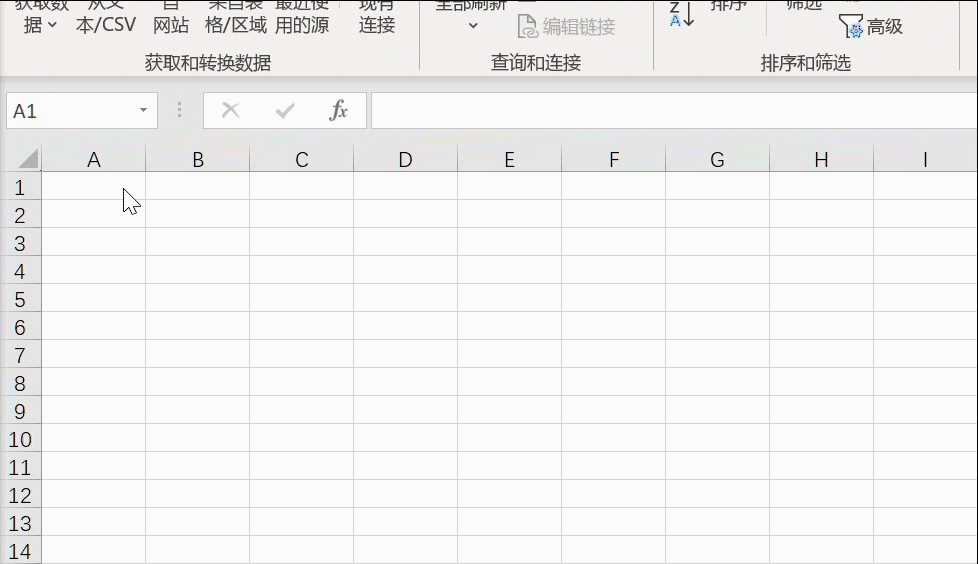Screen dimensions: 978x564
Task: Select row 9 header
Action: pos(20,412)
